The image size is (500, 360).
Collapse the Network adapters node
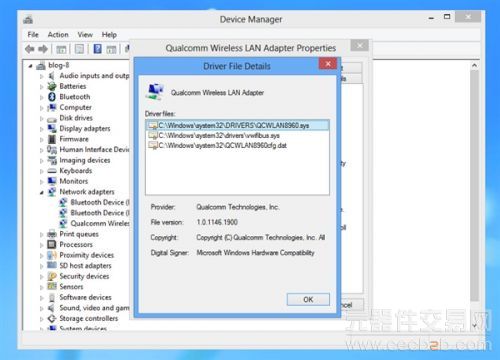(x=42, y=193)
